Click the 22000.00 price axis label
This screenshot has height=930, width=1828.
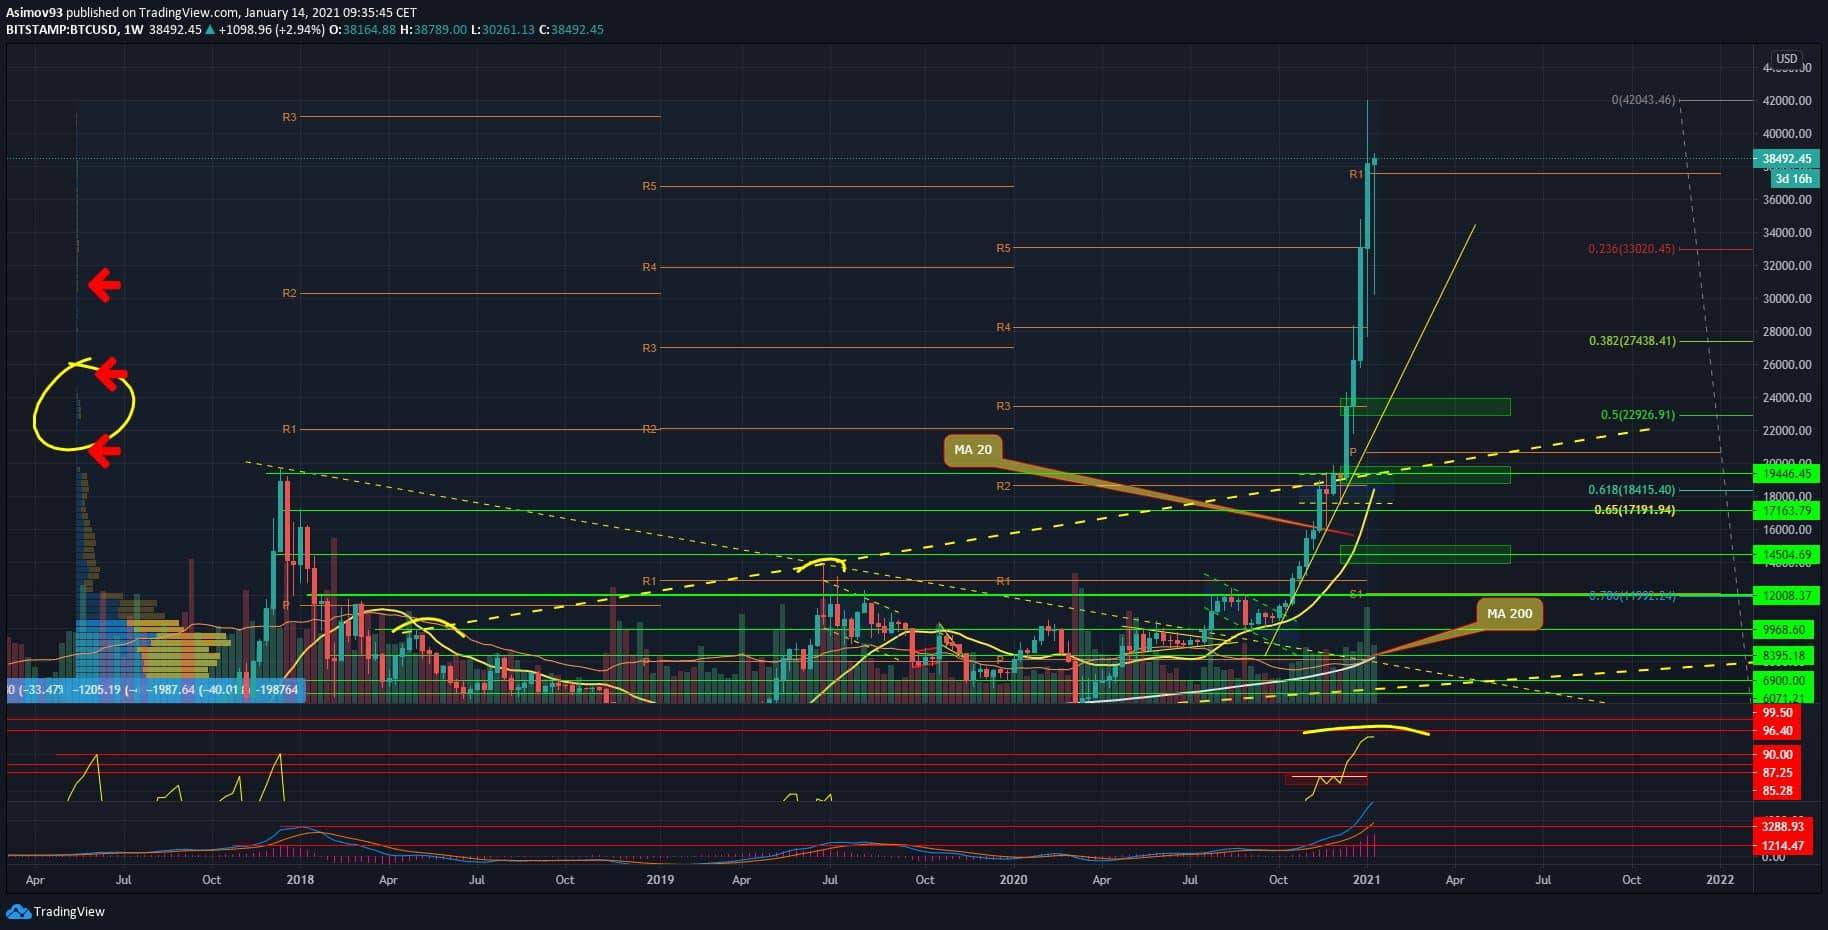click(x=1787, y=431)
